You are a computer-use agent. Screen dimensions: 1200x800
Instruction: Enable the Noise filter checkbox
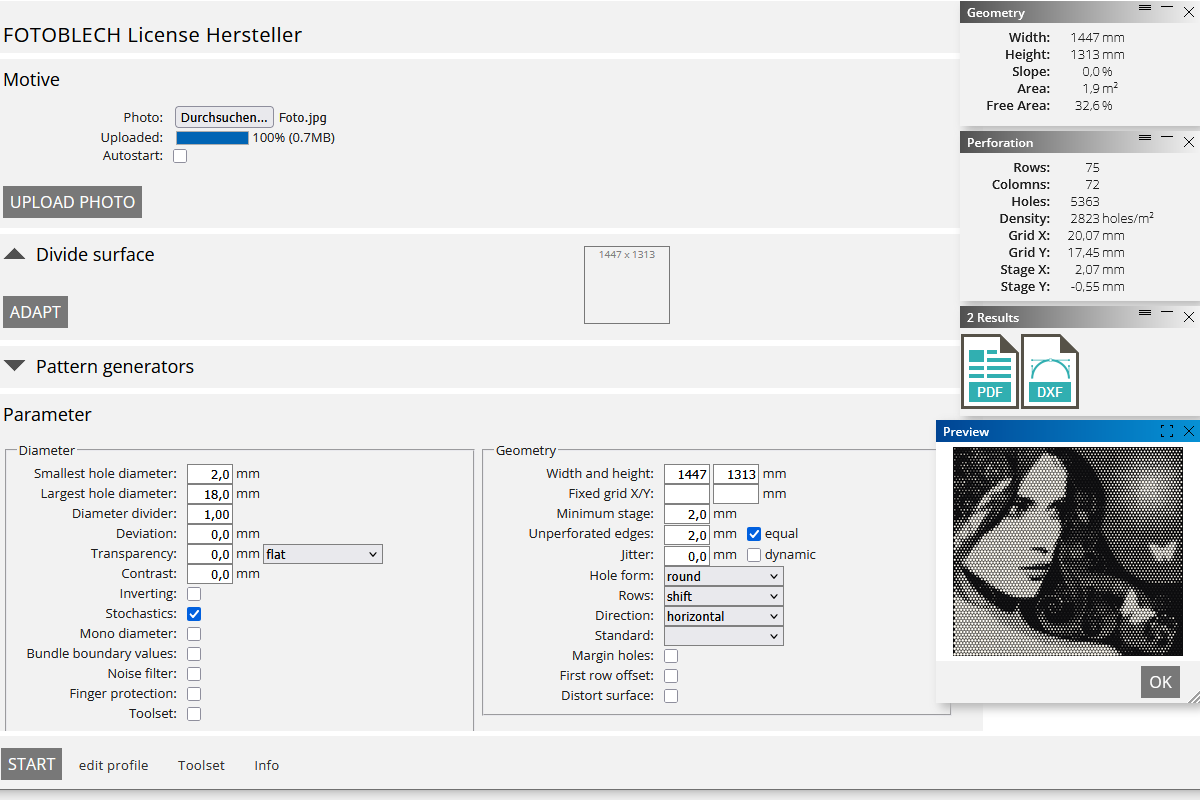point(194,674)
